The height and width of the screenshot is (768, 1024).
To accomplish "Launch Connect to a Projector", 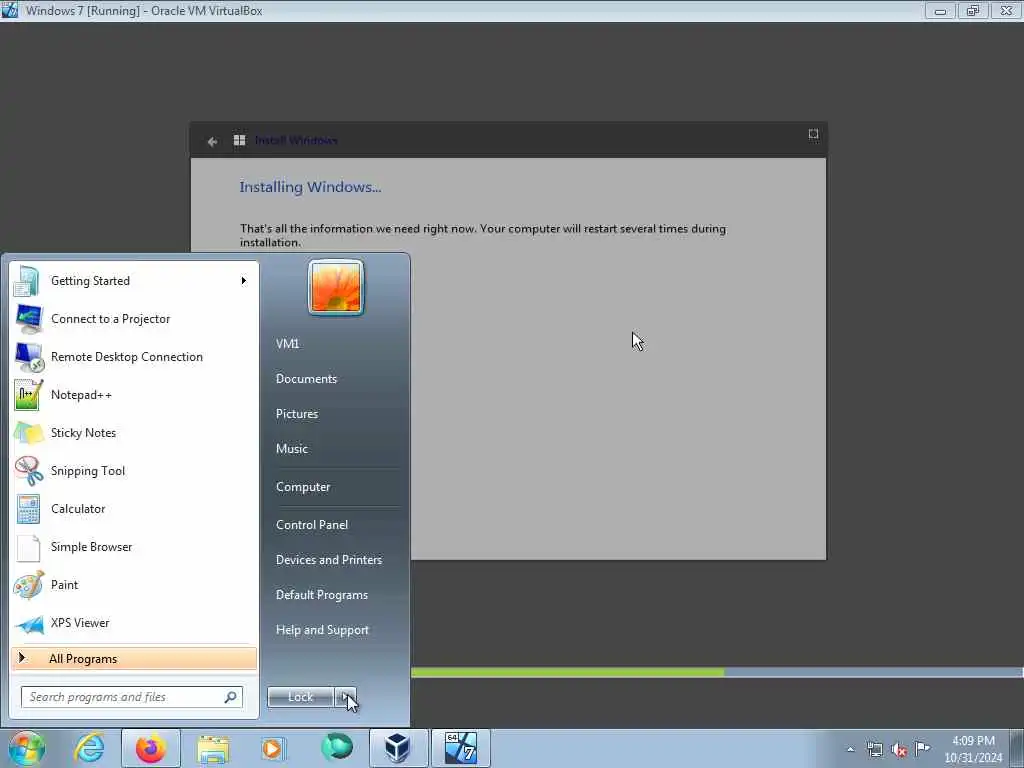I will point(134,319).
